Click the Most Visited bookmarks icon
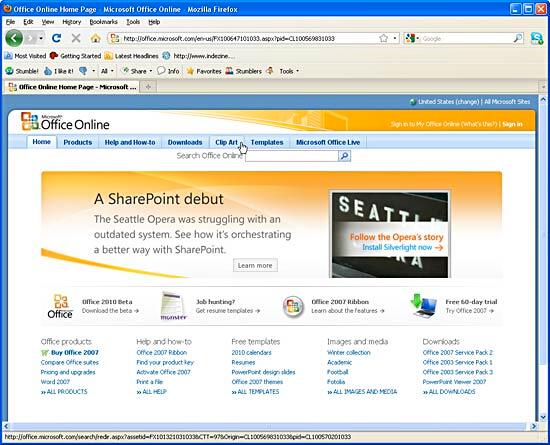This screenshot has width=550, height=445. point(8,56)
